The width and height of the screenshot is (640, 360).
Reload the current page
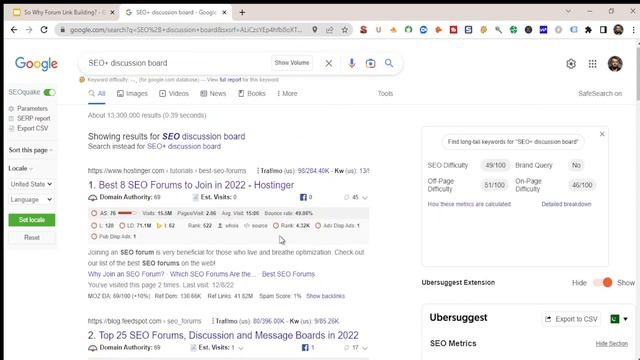(44, 30)
